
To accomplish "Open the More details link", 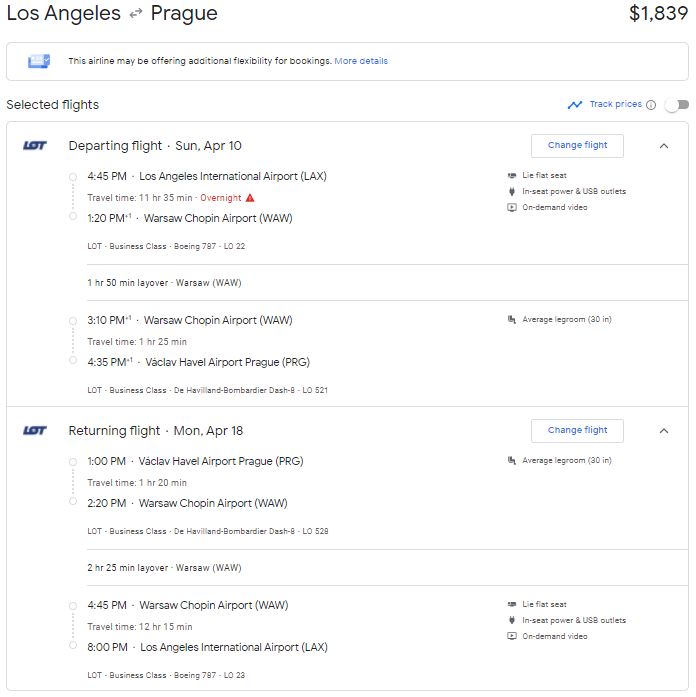I will (361, 61).
